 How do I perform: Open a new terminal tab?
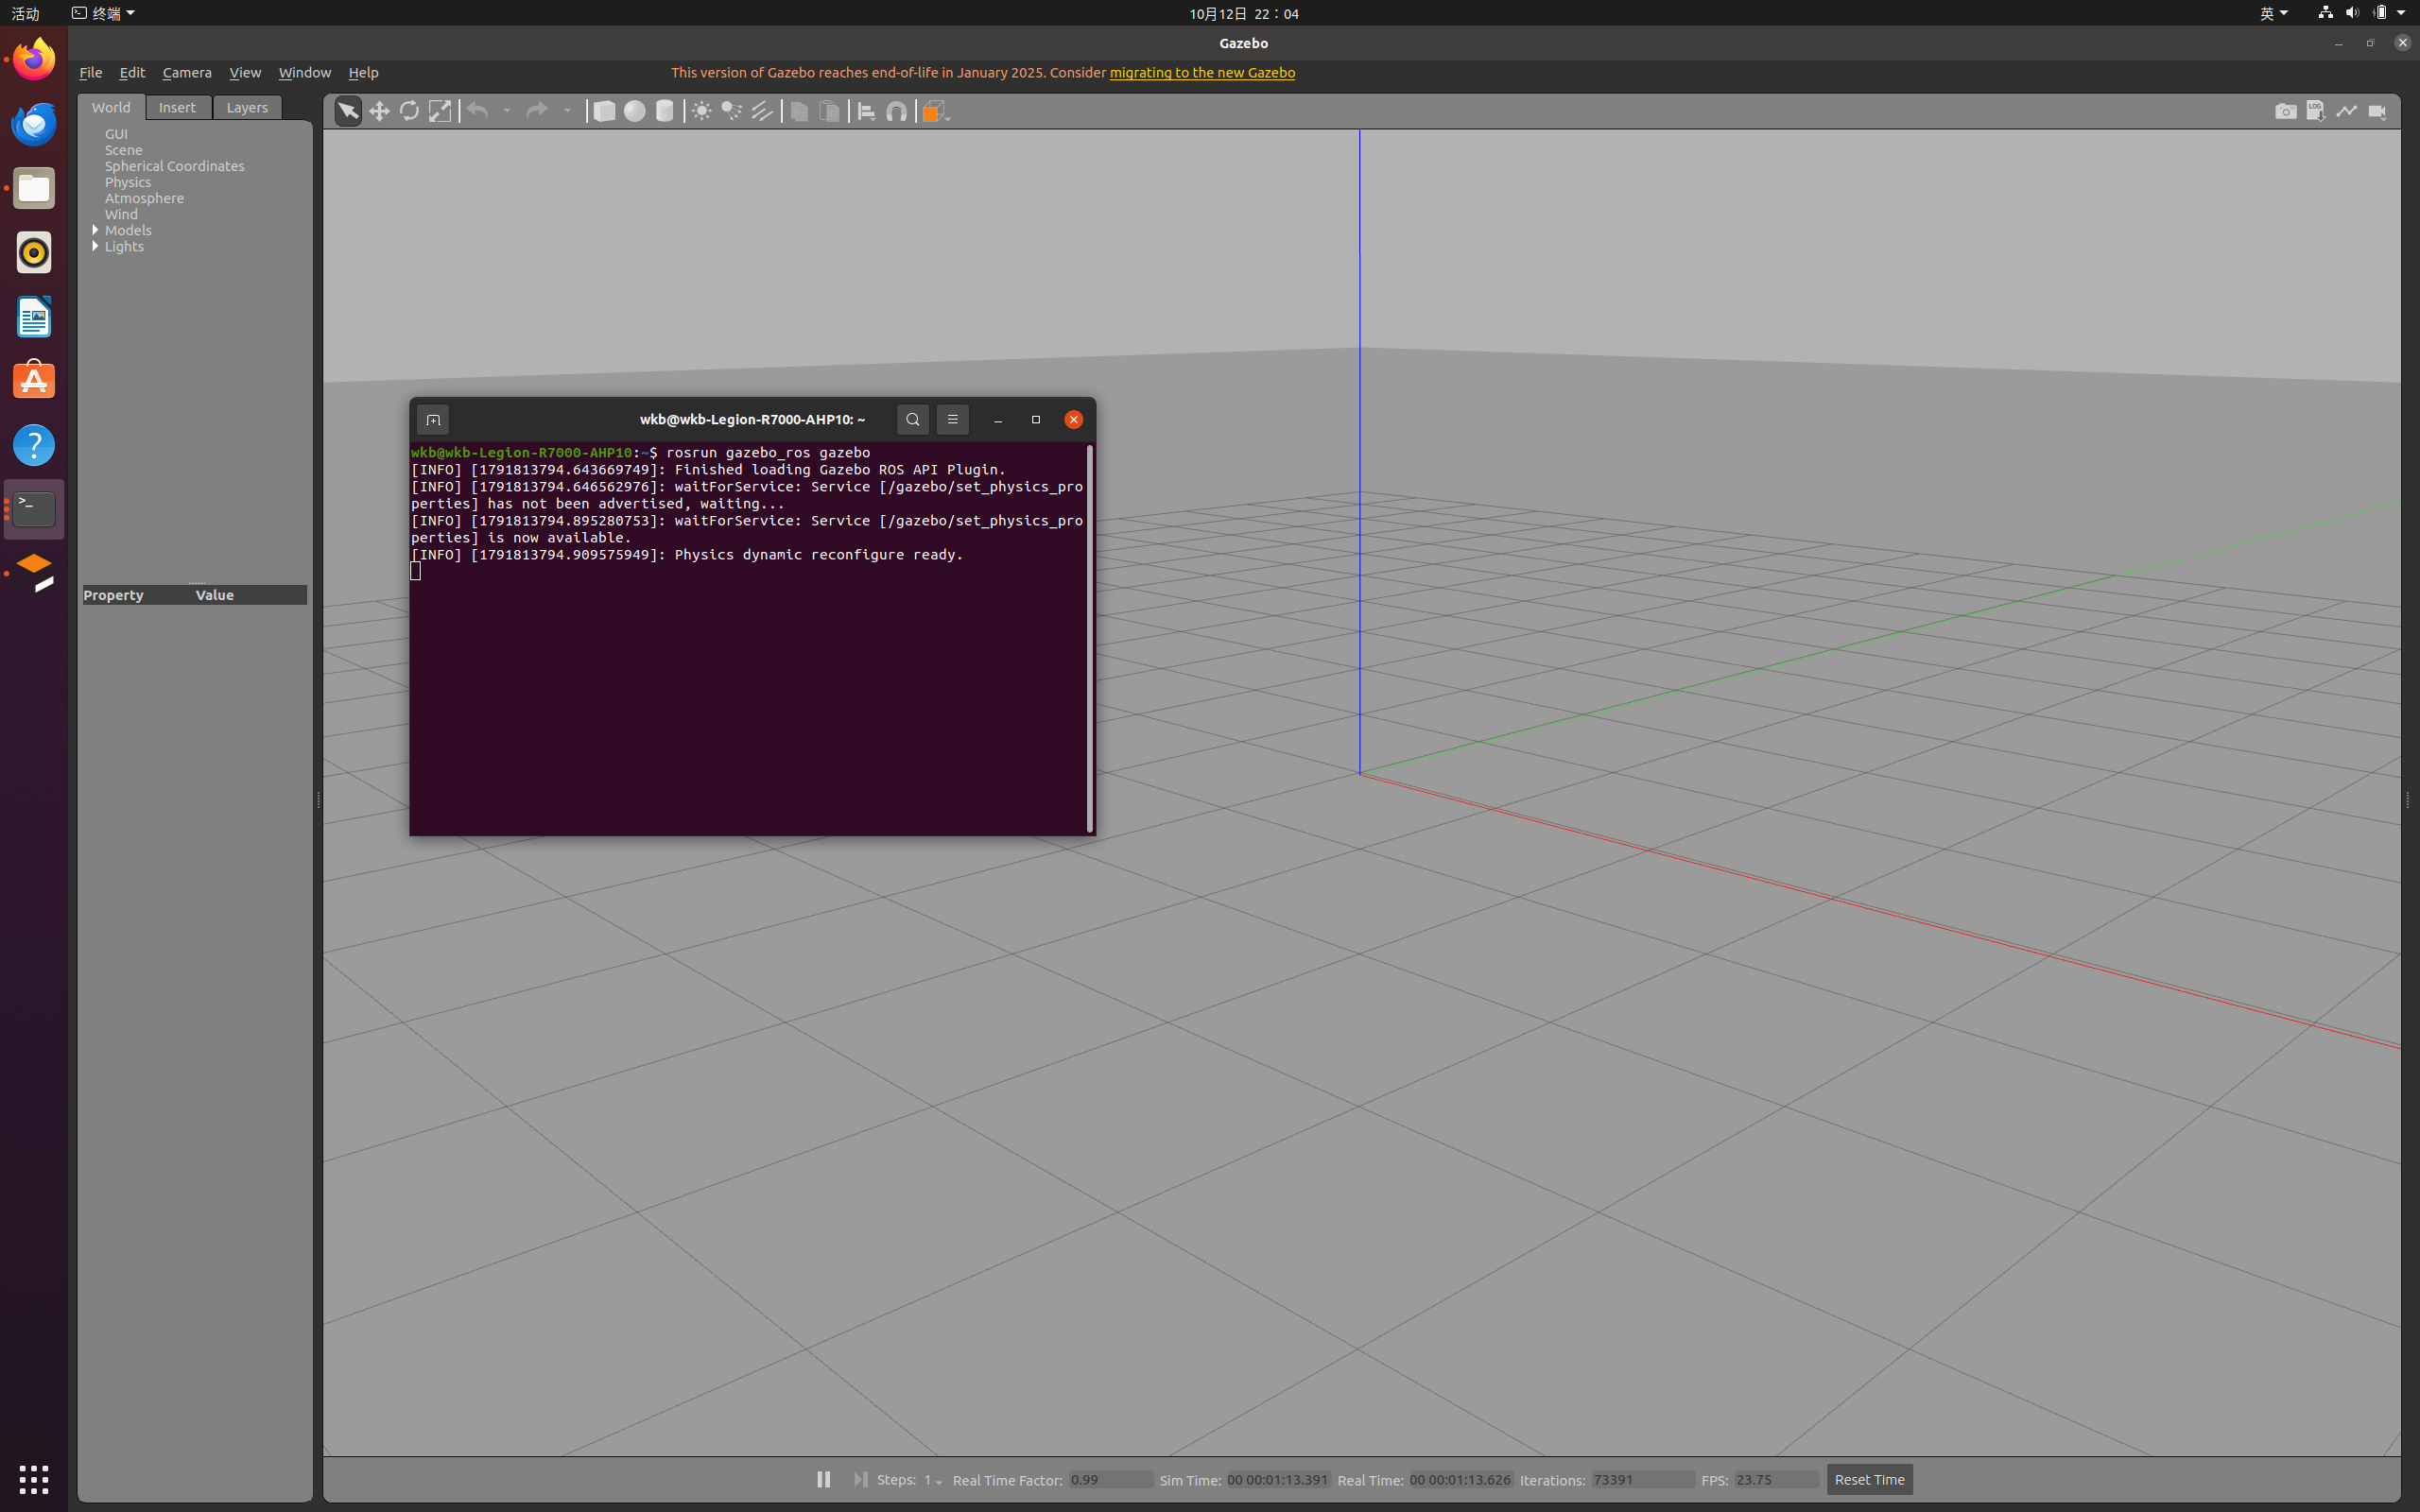[433, 420]
